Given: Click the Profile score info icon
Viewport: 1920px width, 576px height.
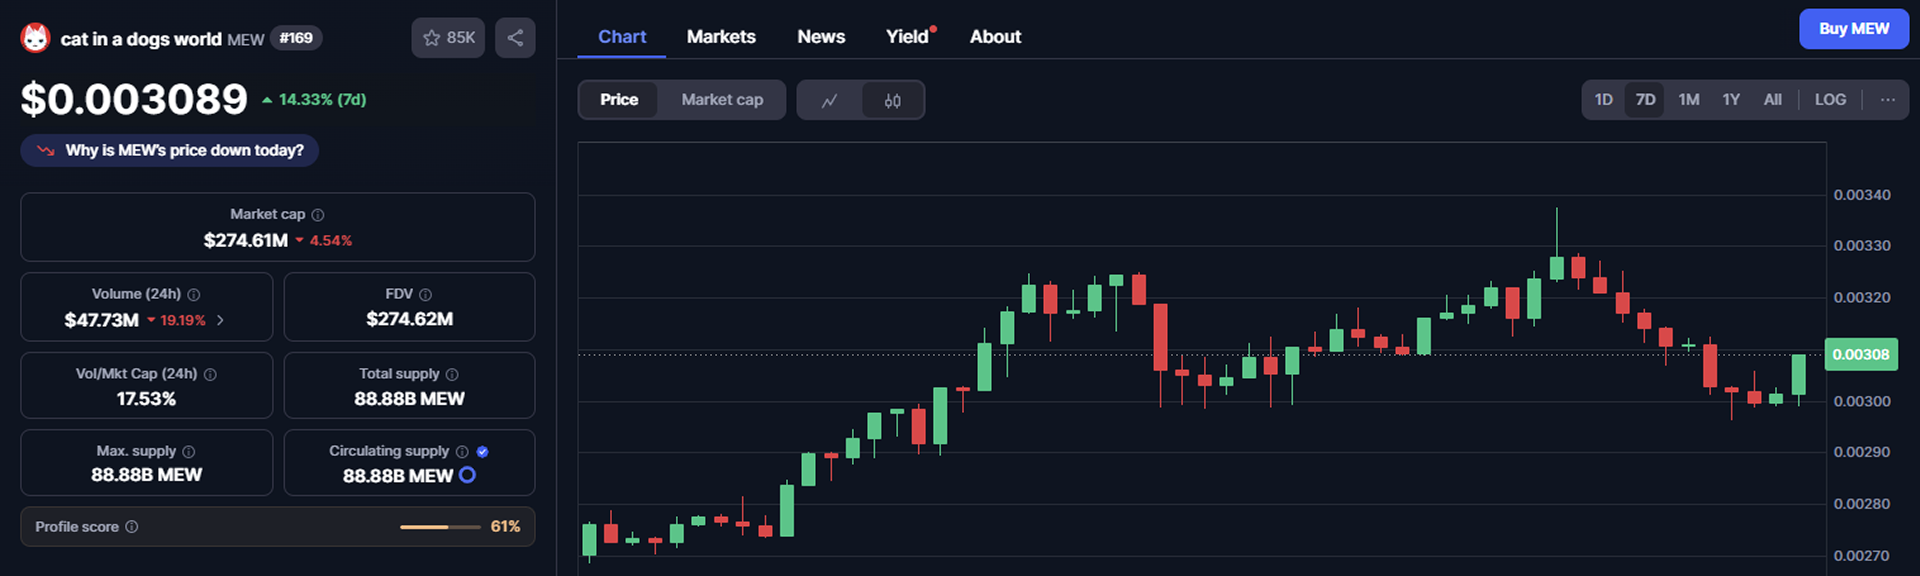Looking at the screenshot, I should pos(132,527).
